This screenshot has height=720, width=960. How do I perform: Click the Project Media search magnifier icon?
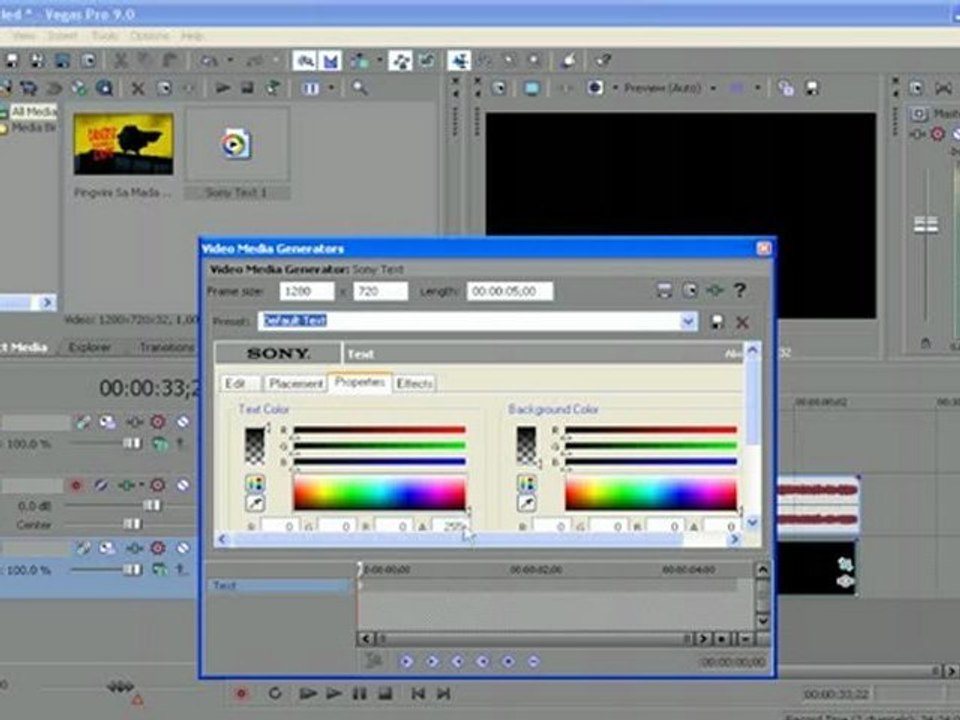[360, 88]
